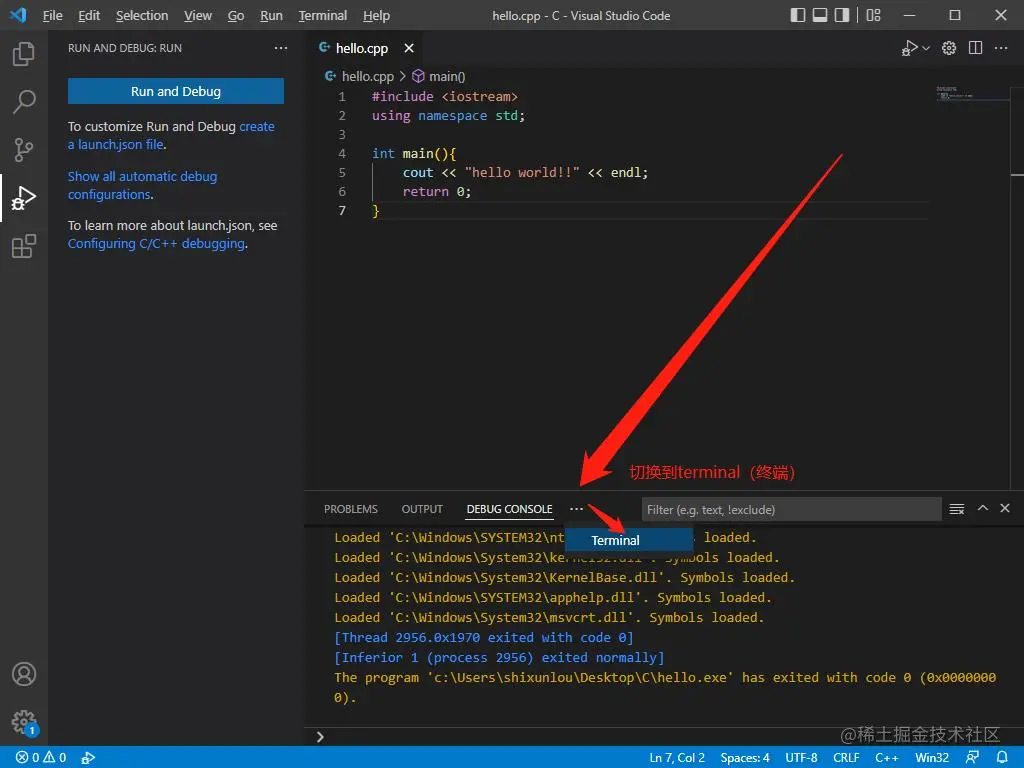Open the Edit menu

coord(89,15)
